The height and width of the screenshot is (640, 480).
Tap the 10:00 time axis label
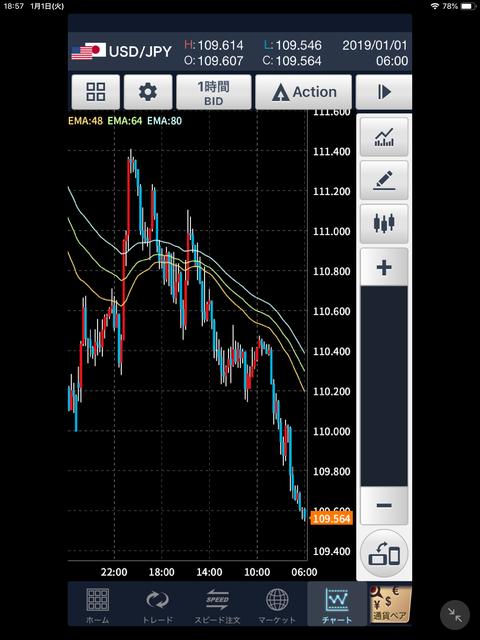point(257,572)
